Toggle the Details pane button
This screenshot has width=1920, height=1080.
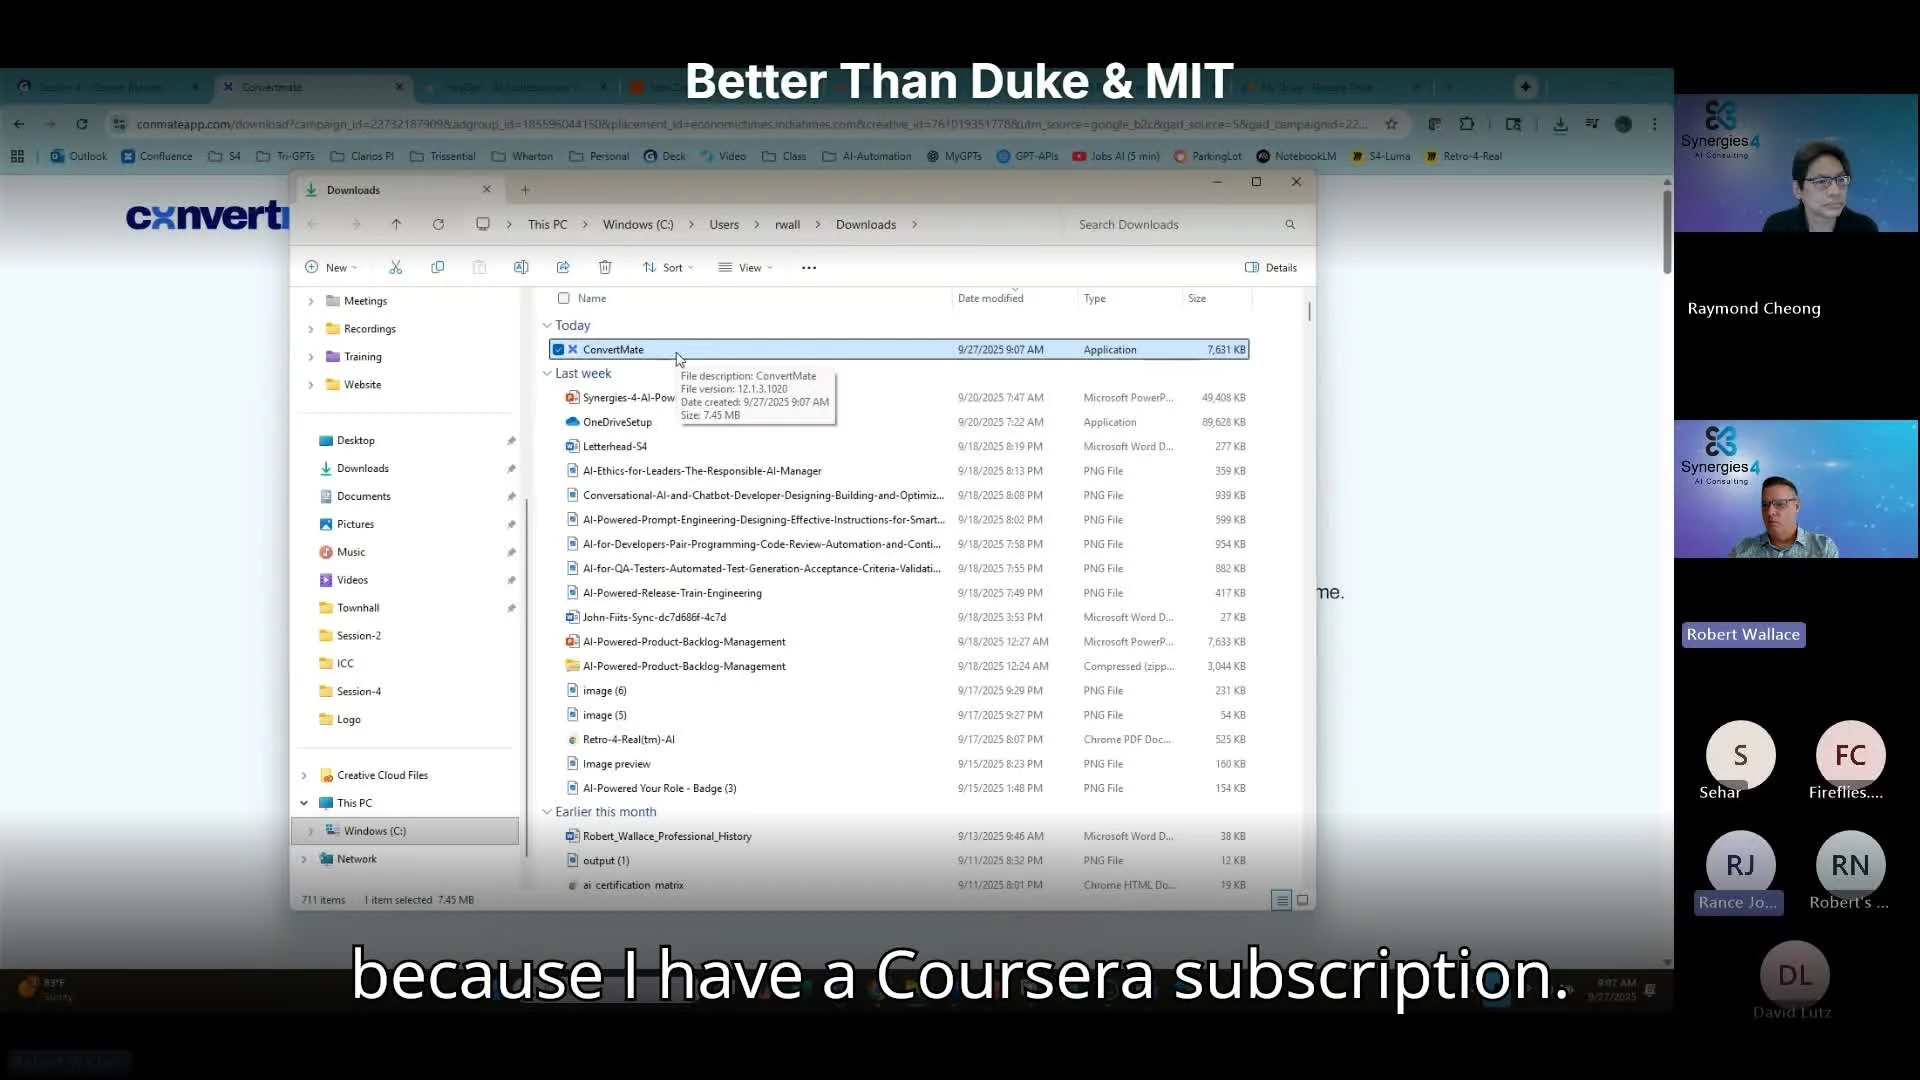1271,268
